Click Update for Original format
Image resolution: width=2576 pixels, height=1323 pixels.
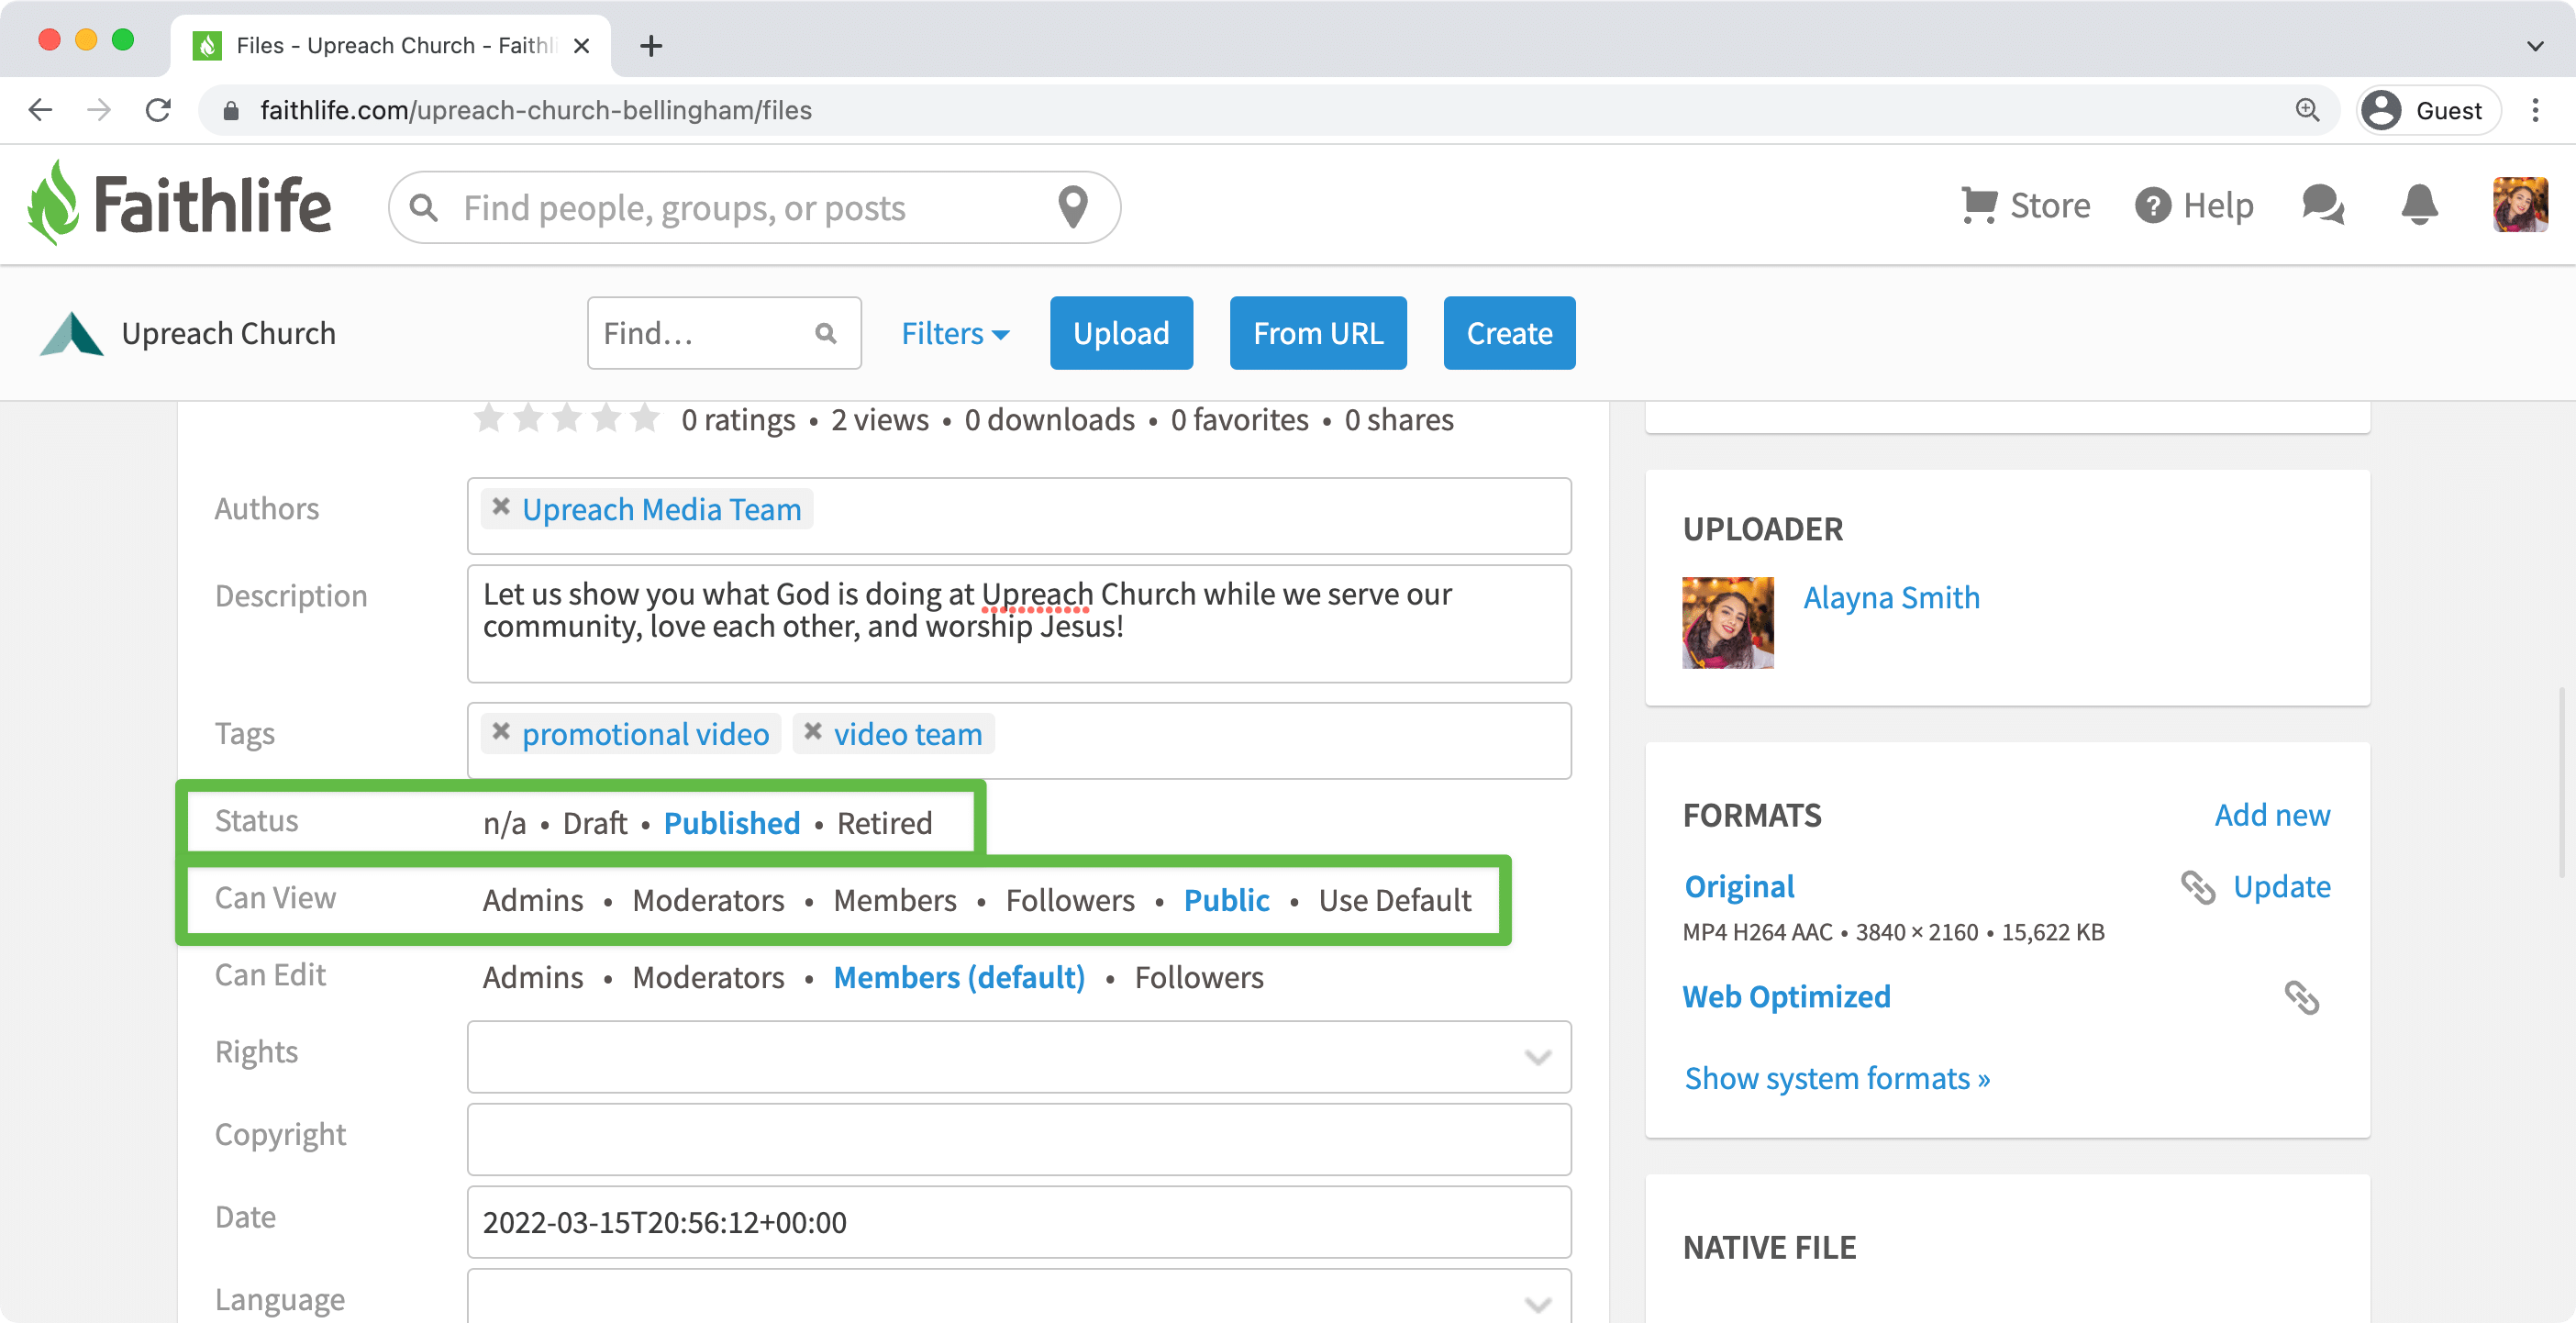coord(2281,887)
